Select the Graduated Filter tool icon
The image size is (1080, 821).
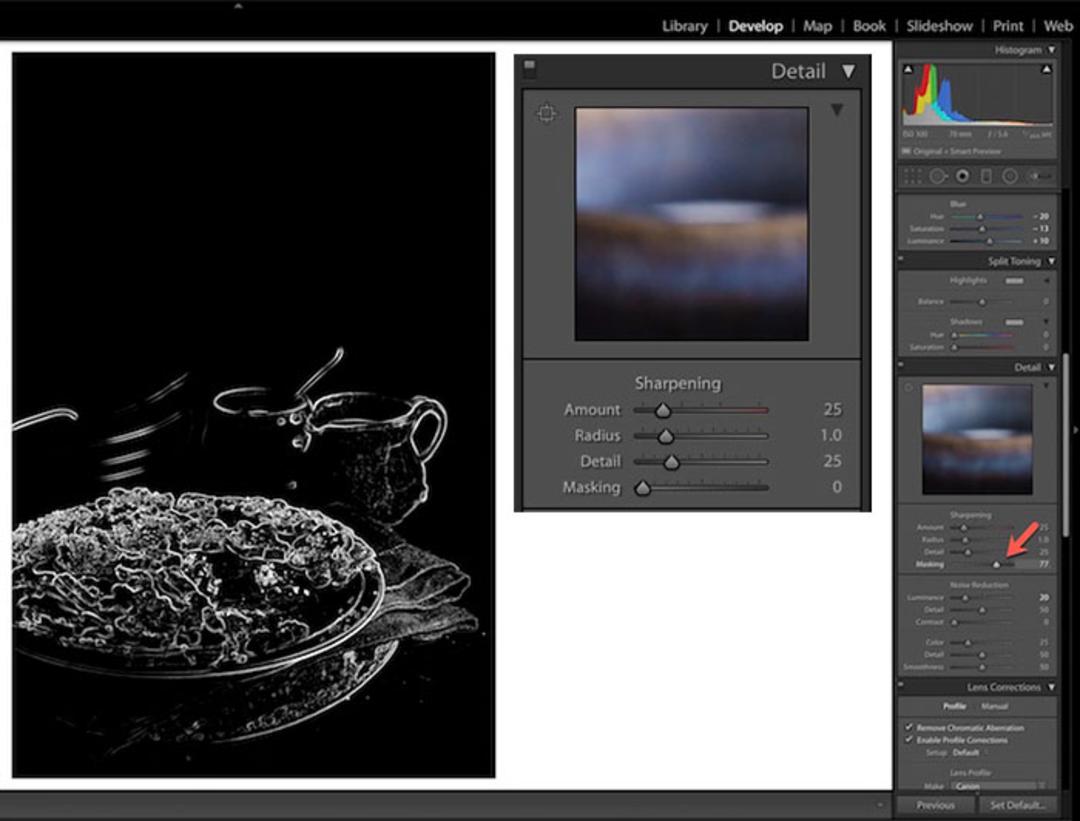986,176
